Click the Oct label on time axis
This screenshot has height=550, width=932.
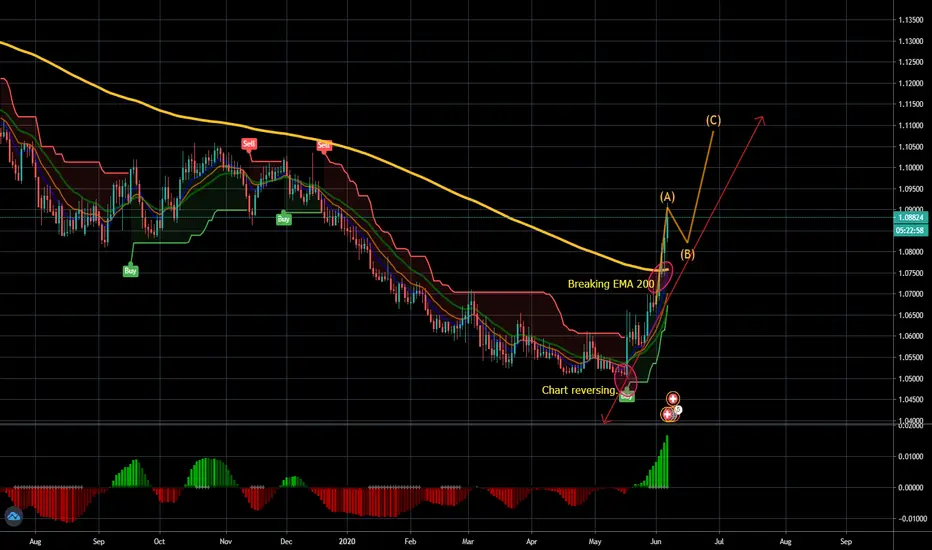click(x=159, y=542)
